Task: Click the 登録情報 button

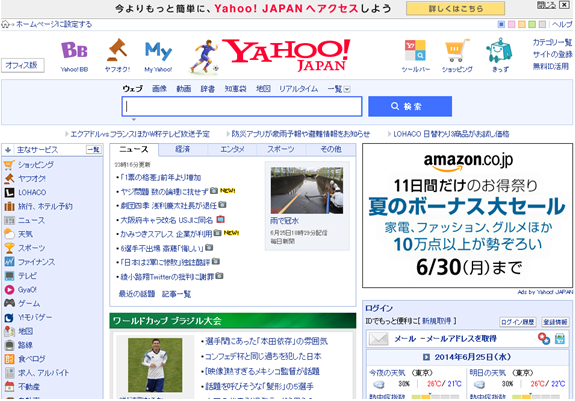Action: coord(555,322)
